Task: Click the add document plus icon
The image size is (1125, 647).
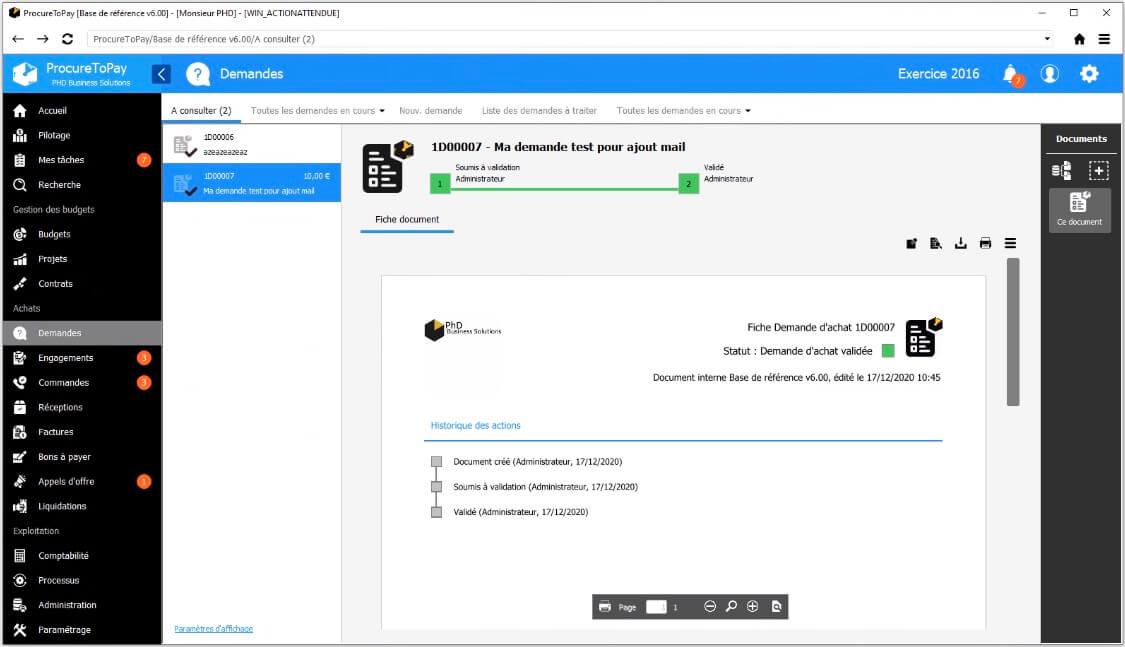Action: pyautogui.click(x=1098, y=170)
